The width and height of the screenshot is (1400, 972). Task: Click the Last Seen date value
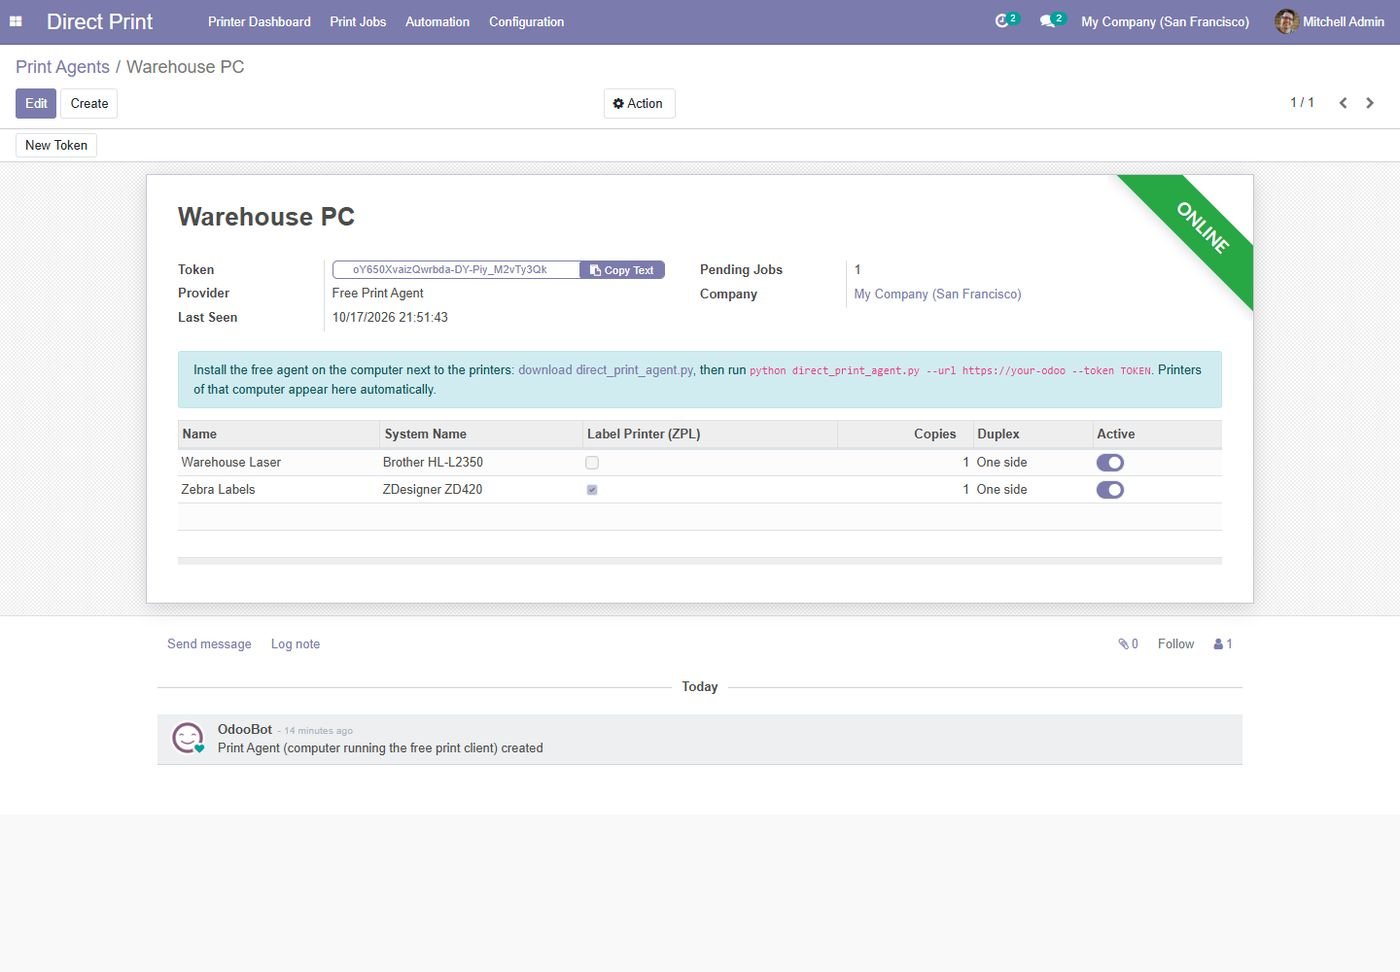390,317
